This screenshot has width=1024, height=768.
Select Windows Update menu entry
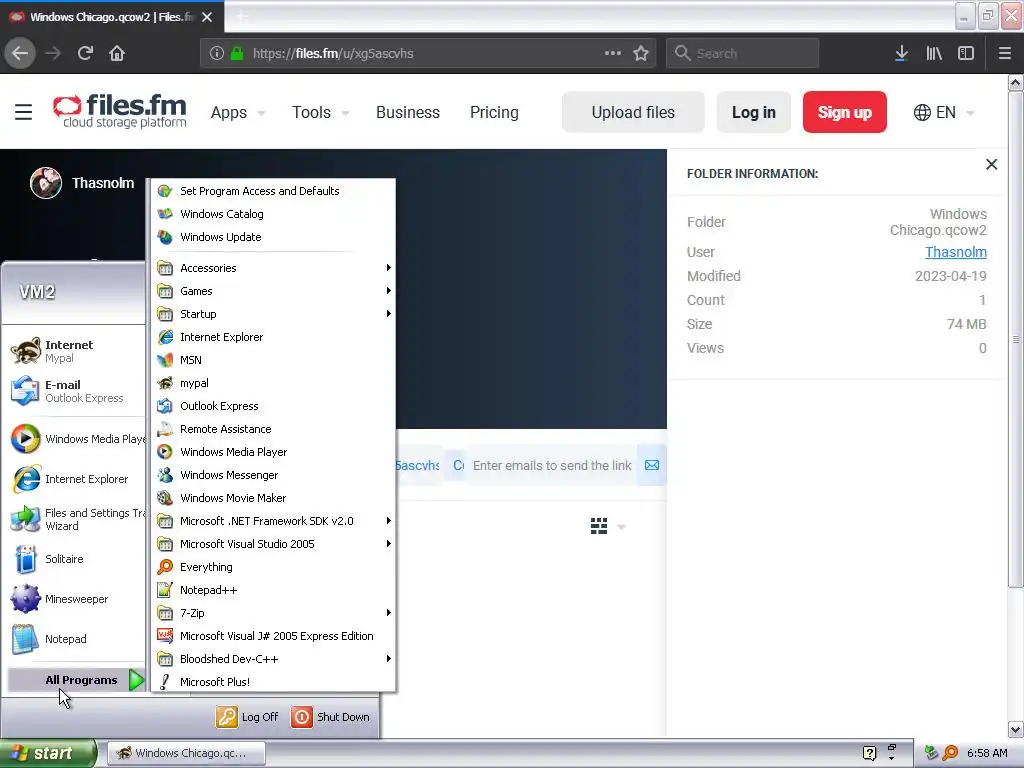click(274, 236)
